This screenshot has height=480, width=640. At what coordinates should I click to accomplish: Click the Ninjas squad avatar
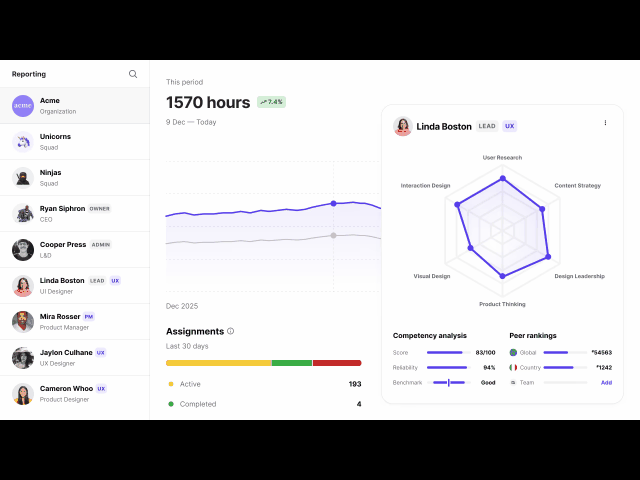click(23, 178)
